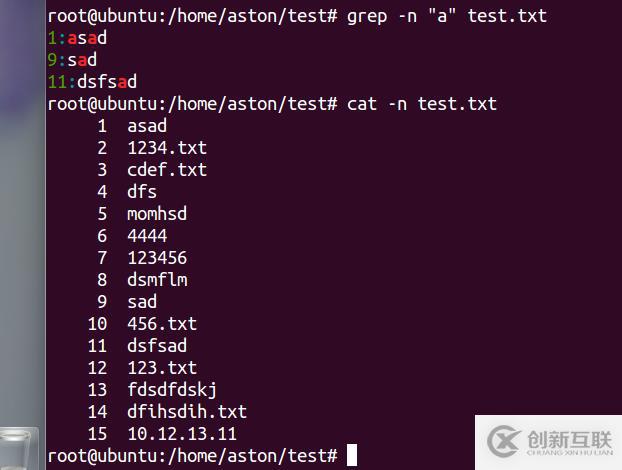
Task: Click the 'cdef.txt' entry on line 3
Action: coord(167,170)
